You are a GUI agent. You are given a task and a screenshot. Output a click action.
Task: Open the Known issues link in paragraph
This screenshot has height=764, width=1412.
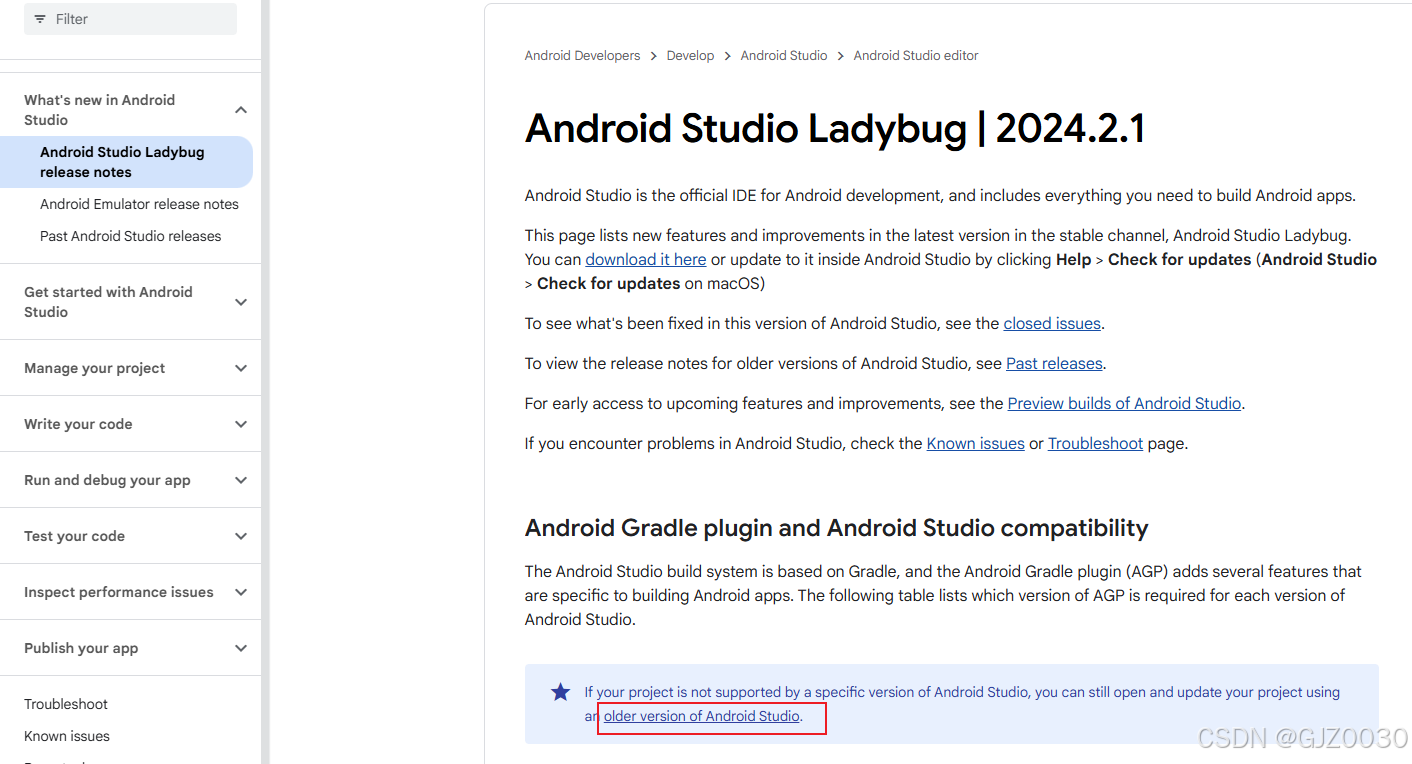[x=976, y=444]
